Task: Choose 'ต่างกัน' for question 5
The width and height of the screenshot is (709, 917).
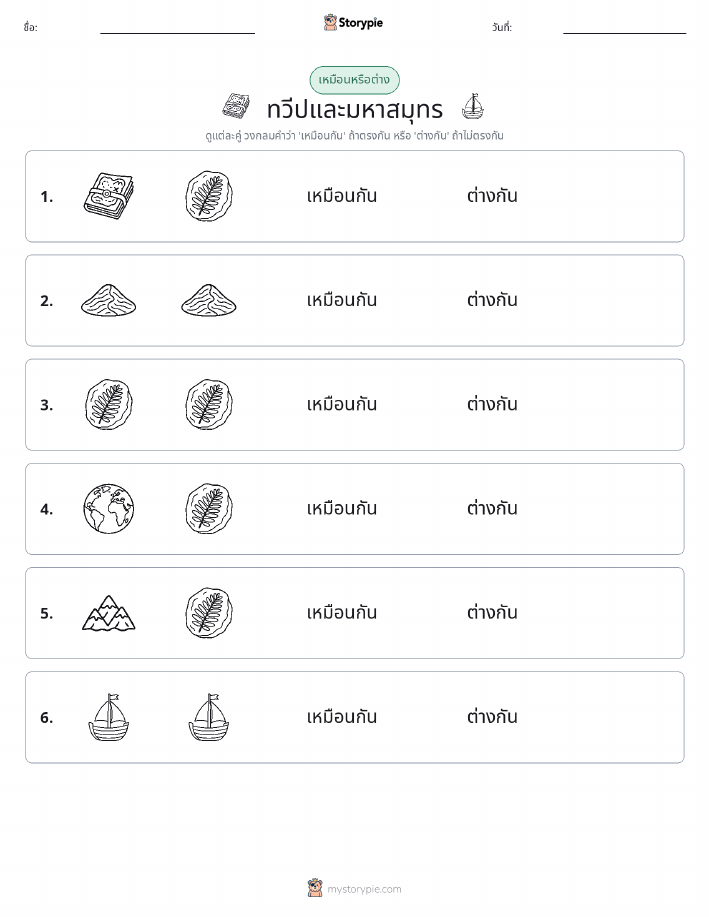Action: (x=492, y=613)
